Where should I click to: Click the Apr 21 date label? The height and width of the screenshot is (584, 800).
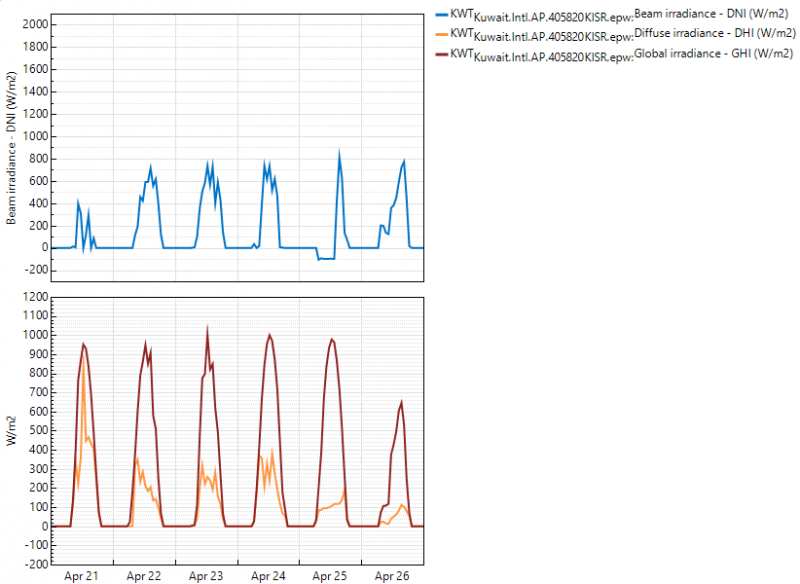point(81,577)
